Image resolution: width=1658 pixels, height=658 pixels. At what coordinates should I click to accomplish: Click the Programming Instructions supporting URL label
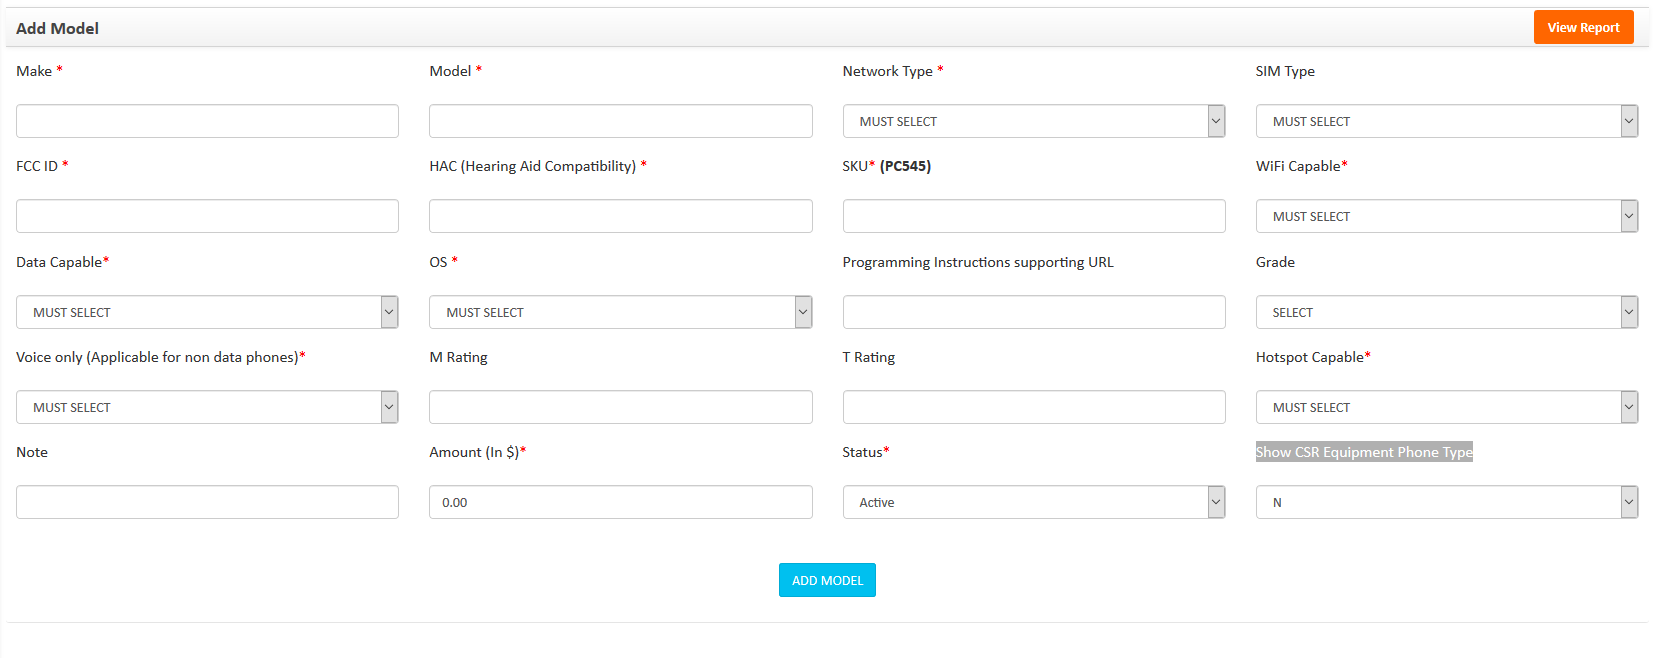coord(977,262)
